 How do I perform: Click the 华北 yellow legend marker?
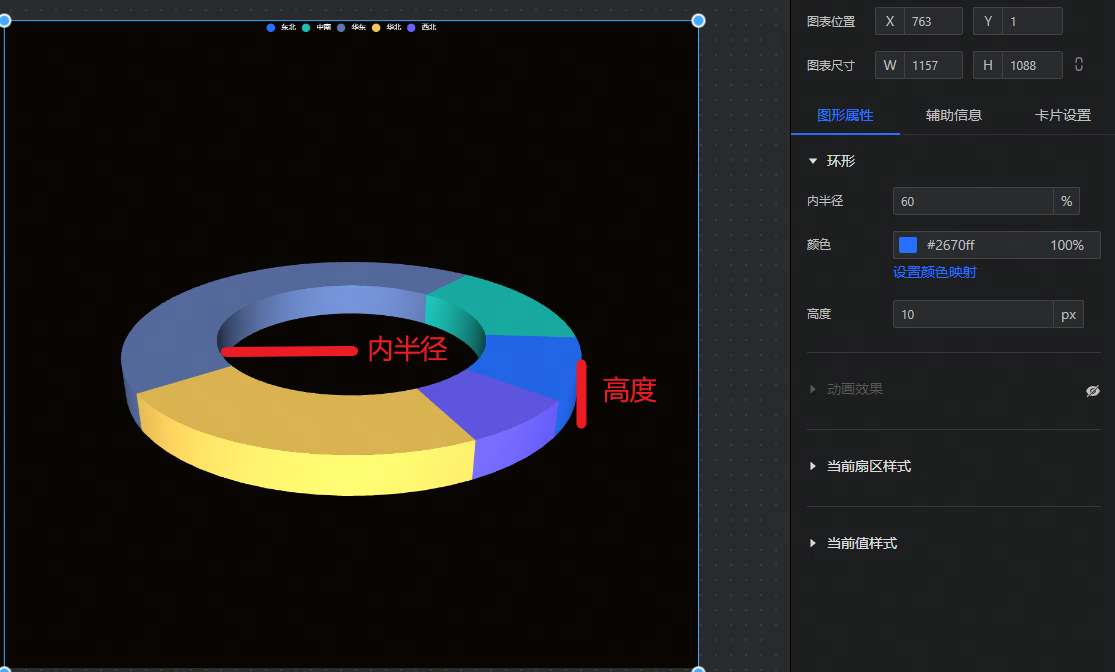[376, 27]
